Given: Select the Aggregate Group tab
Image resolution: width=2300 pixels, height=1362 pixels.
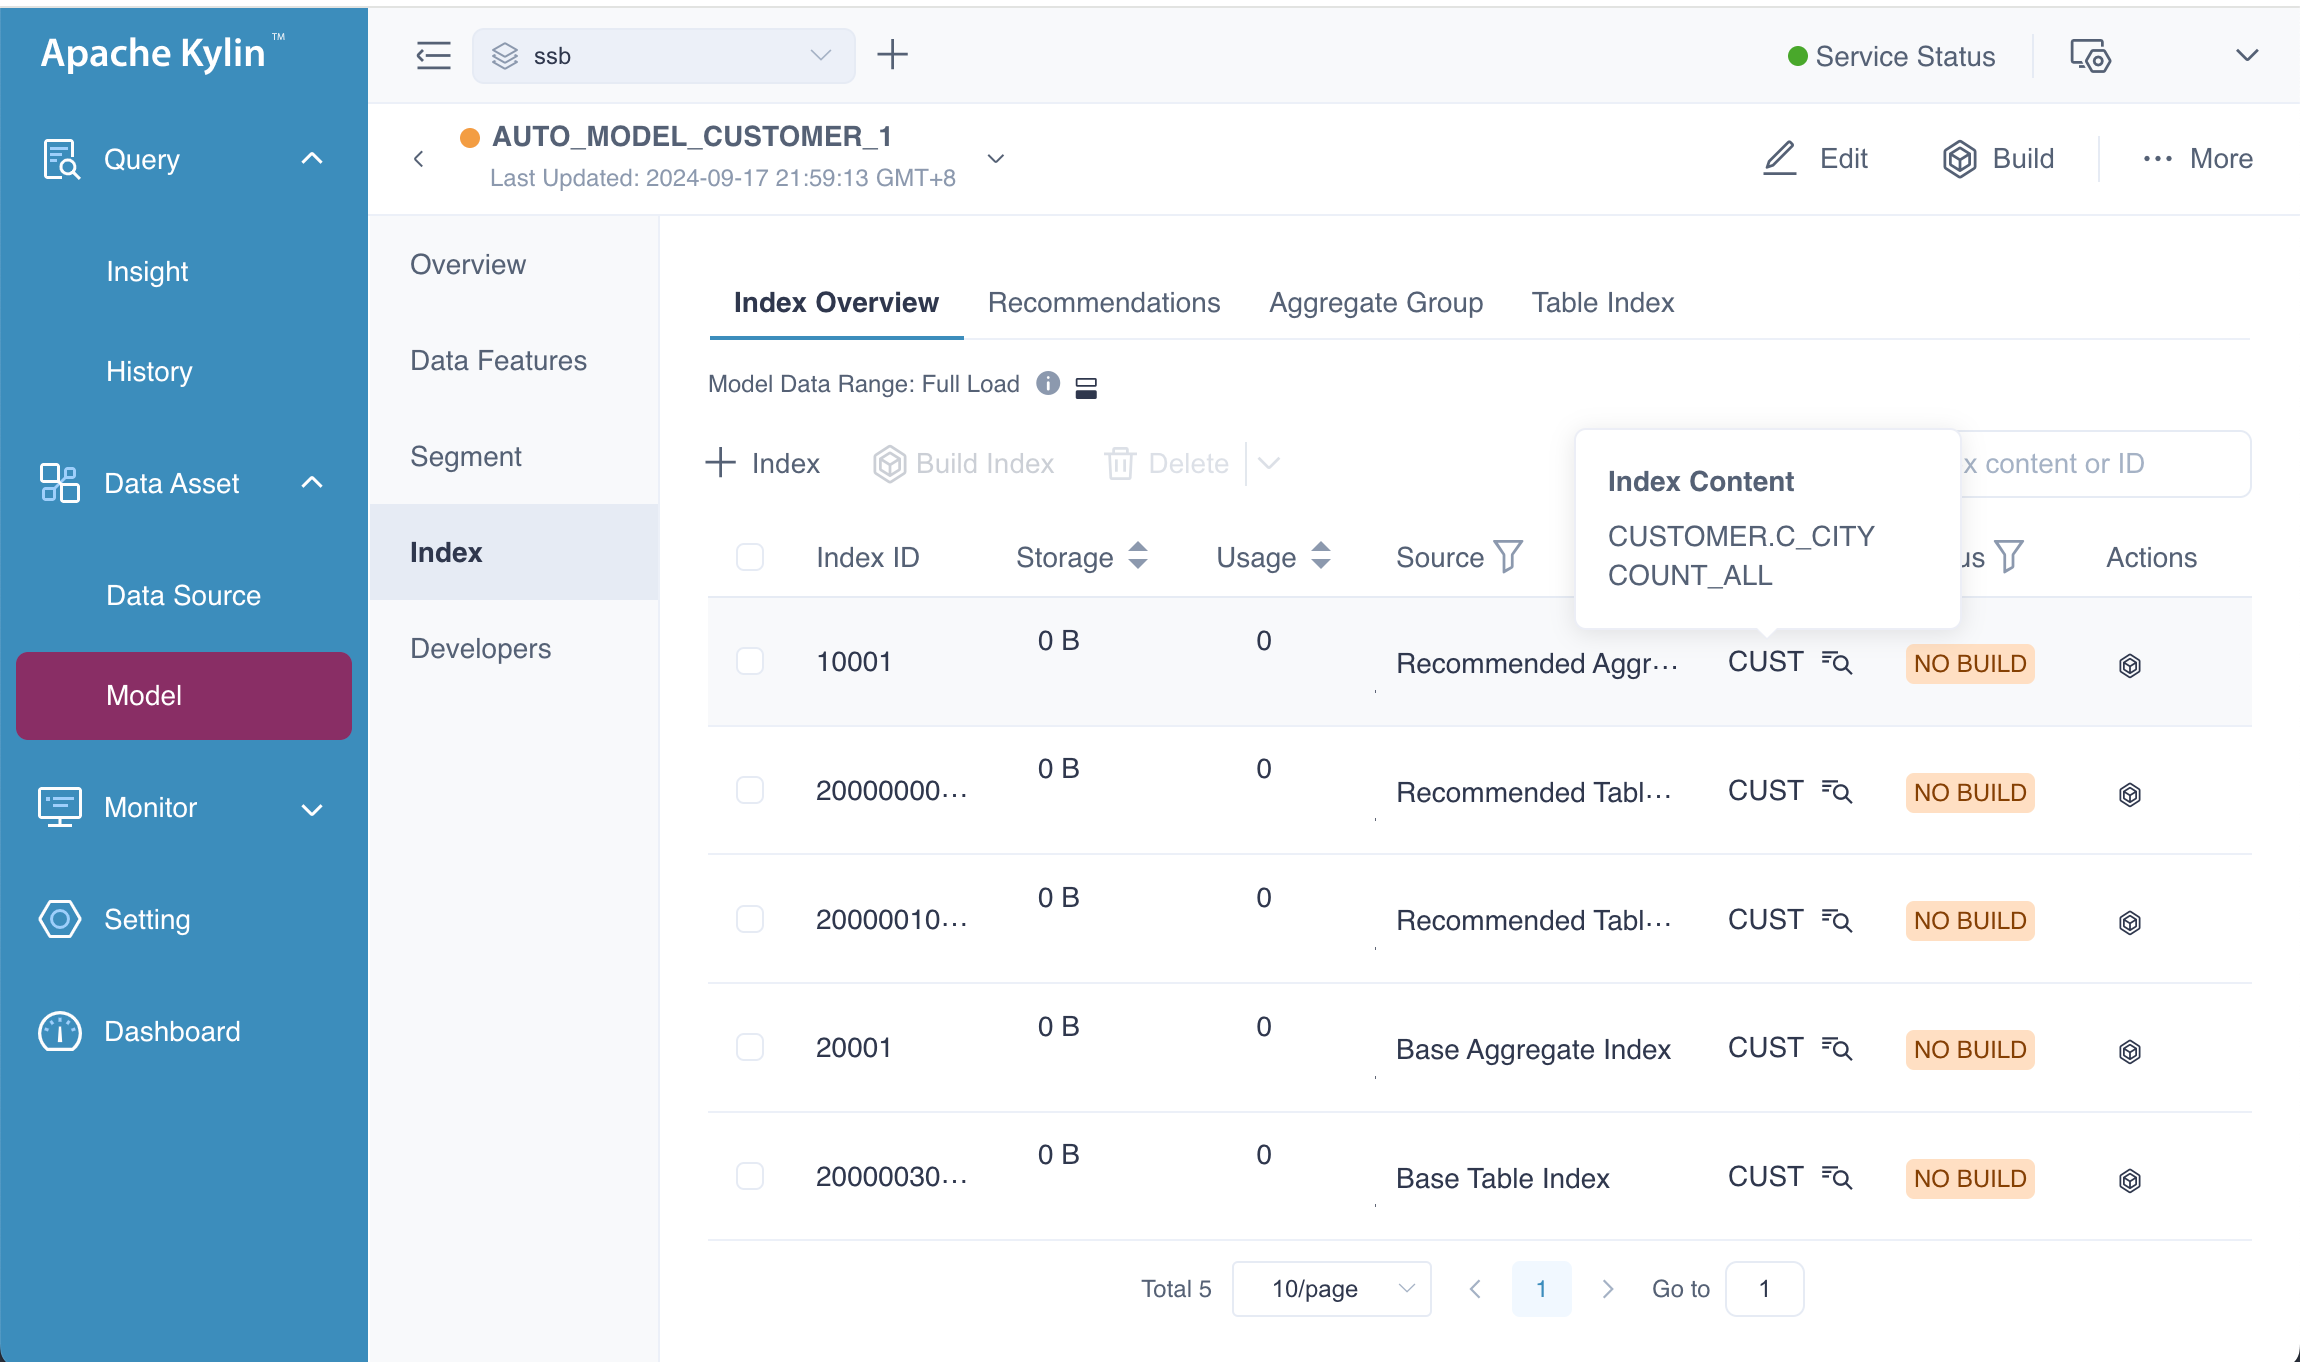Looking at the screenshot, I should tap(1376, 303).
